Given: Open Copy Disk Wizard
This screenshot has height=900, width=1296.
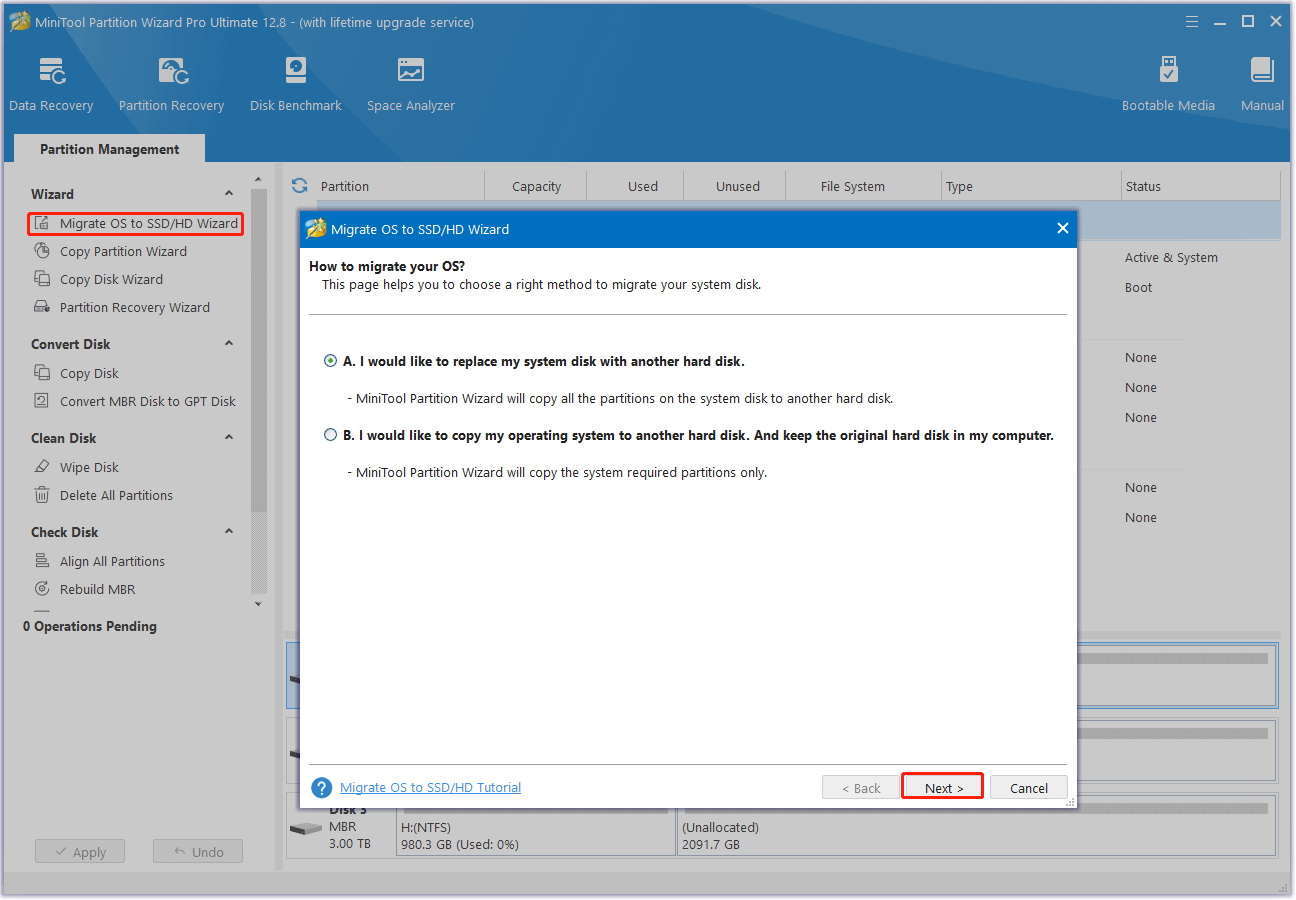Looking at the screenshot, I should click(111, 279).
